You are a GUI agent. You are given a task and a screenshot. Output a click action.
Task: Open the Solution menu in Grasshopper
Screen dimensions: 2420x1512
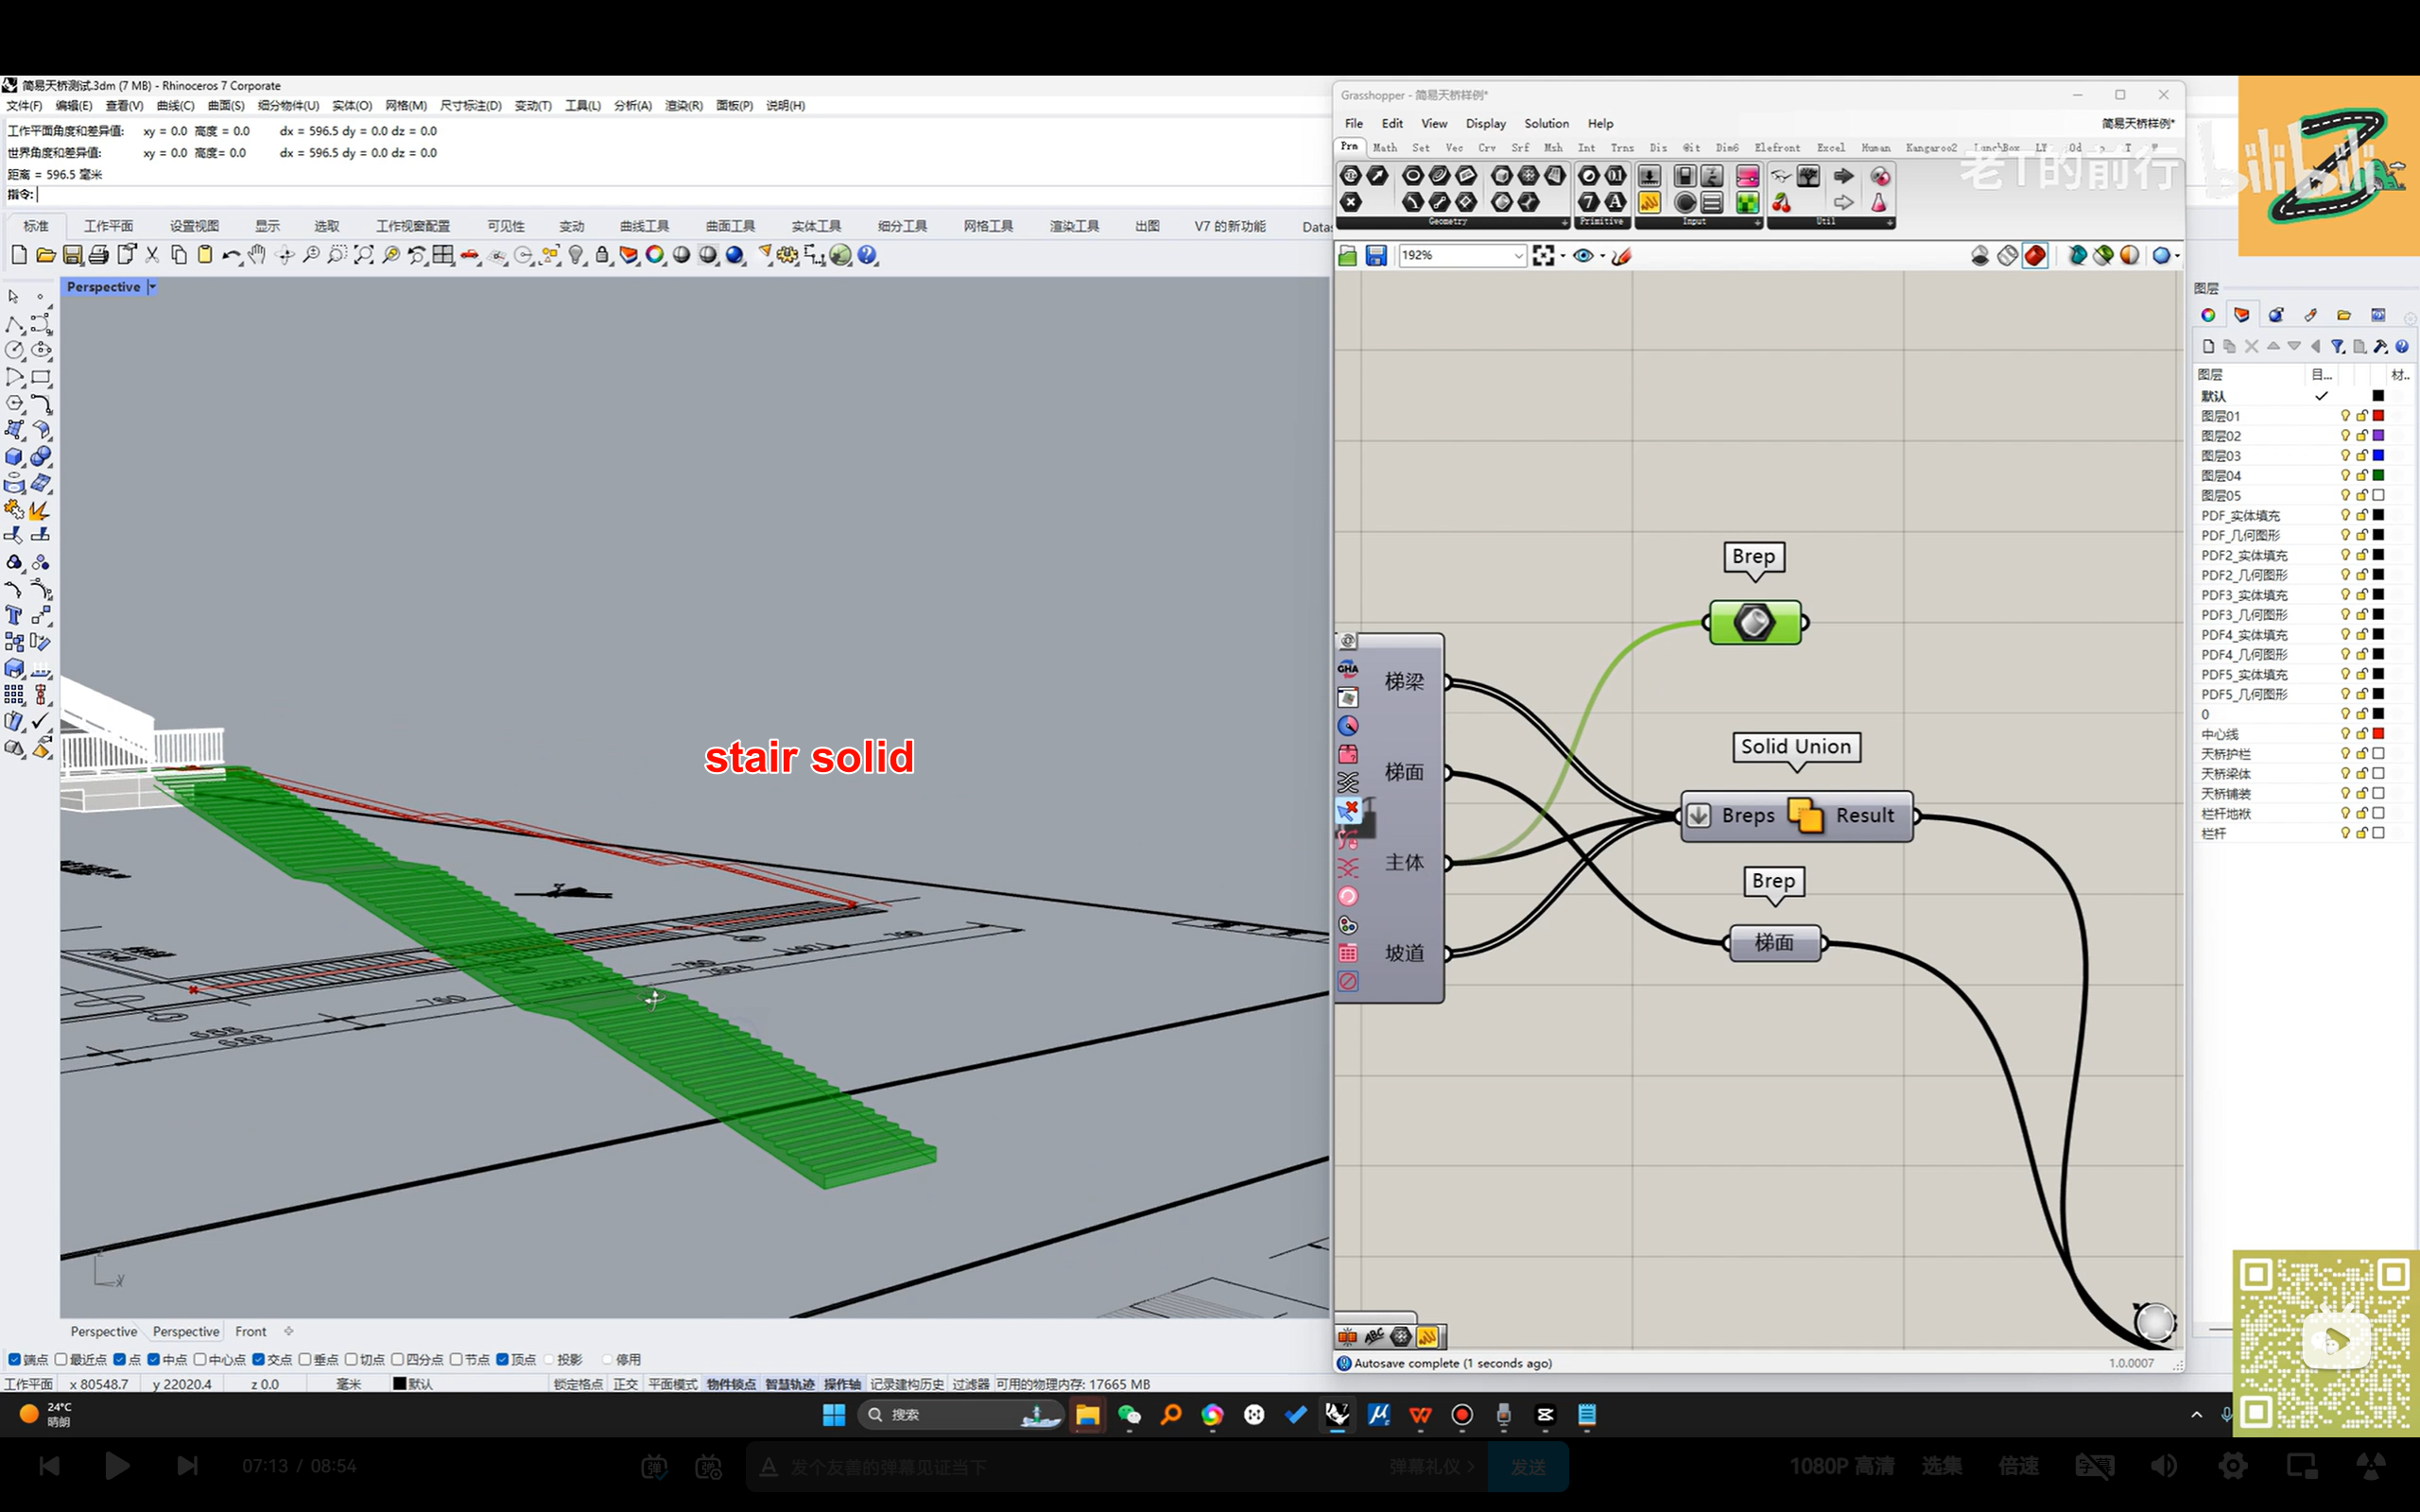click(x=1545, y=123)
